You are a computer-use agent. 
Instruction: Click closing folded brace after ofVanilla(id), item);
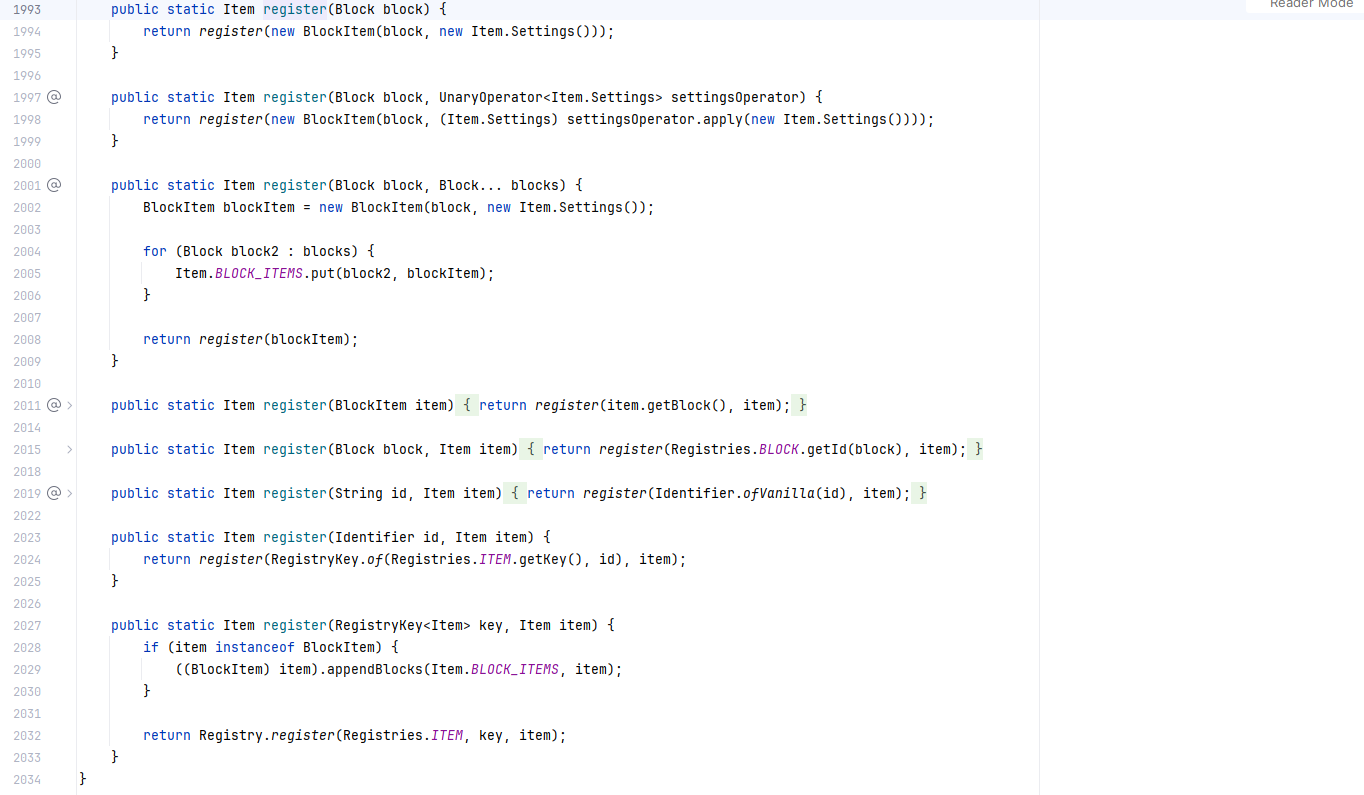(922, 493)
